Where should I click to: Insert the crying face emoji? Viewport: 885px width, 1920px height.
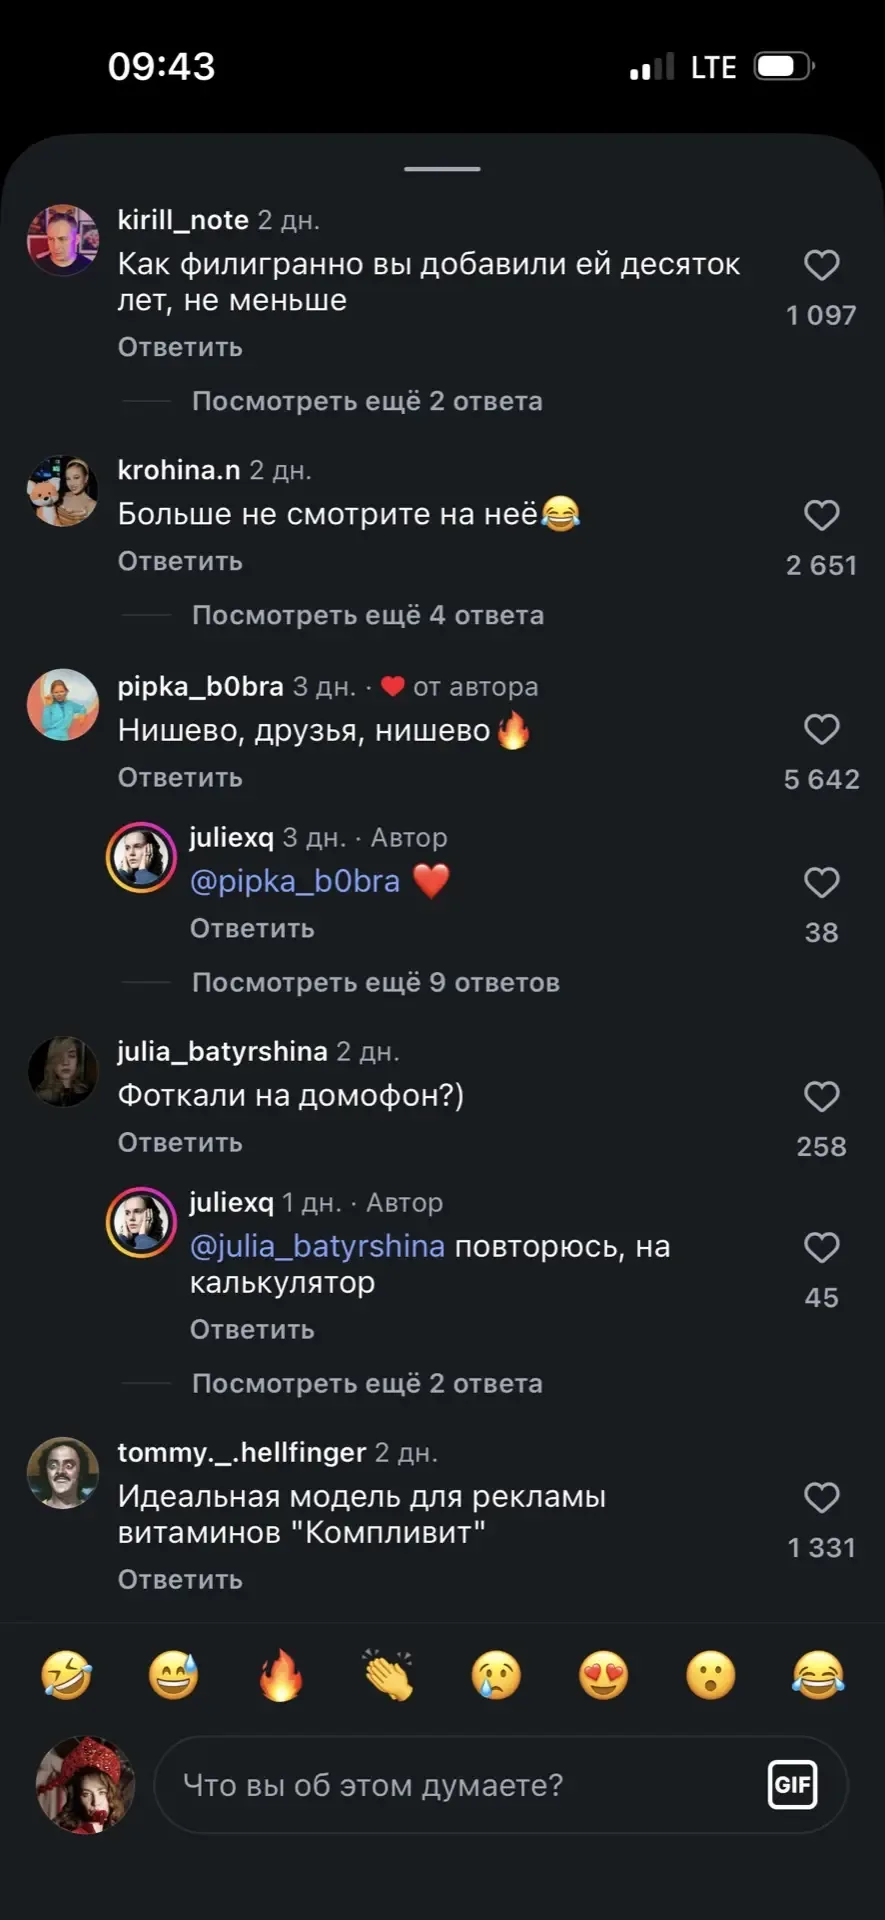click(496, 1675)
